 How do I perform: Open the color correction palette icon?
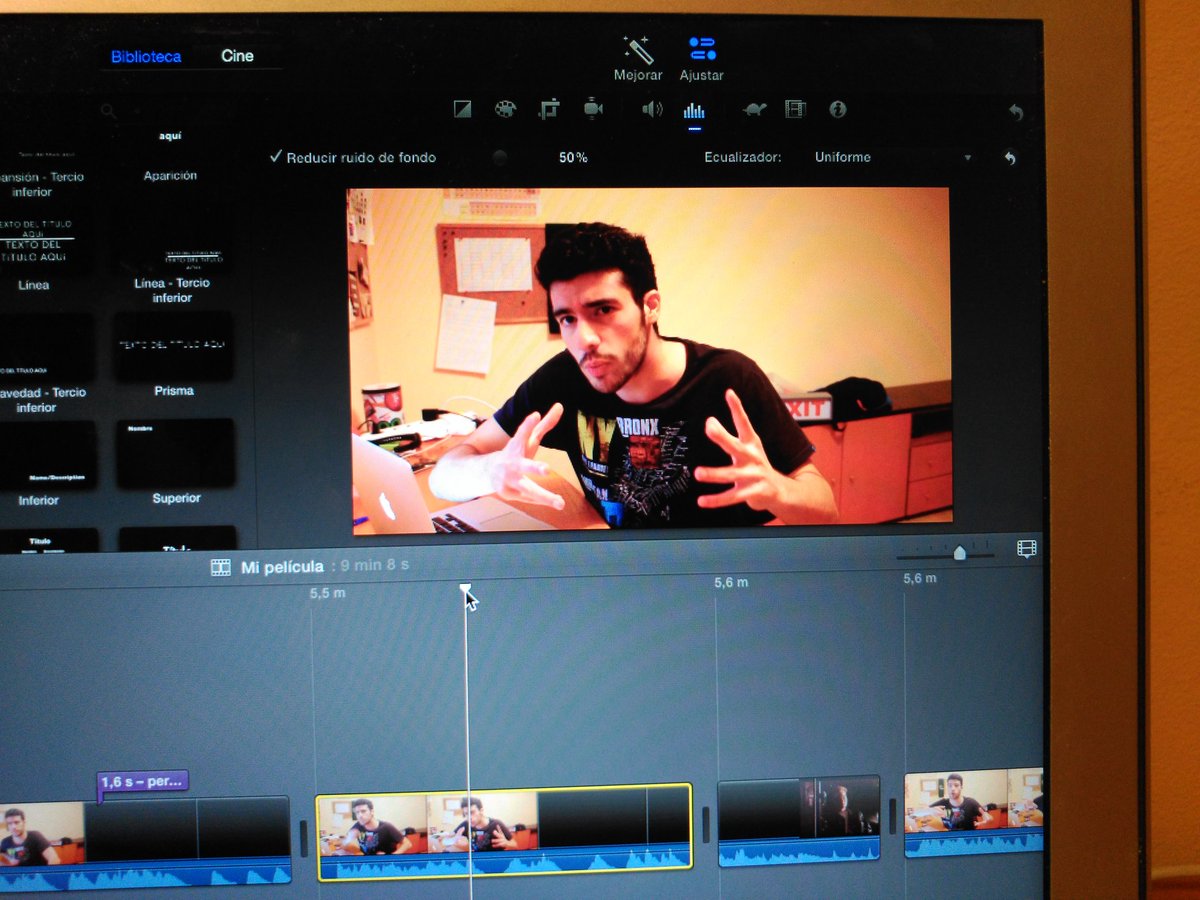pyautogui.click(x=505, y=109)
